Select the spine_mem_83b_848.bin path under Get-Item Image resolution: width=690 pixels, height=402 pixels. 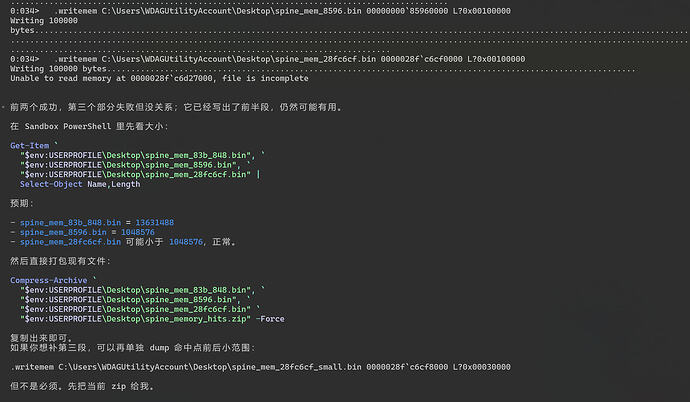[x=137, y=155]
